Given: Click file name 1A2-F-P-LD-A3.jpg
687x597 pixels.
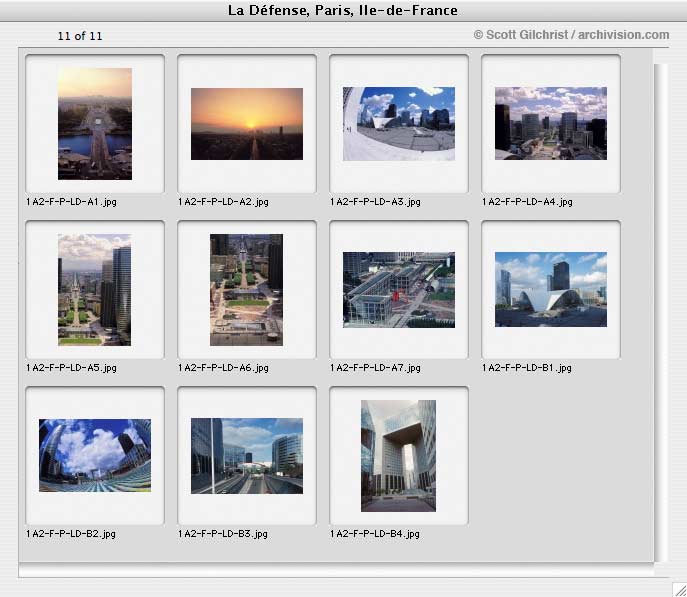Looking at the screenshot, I should (x=375, y=202).
